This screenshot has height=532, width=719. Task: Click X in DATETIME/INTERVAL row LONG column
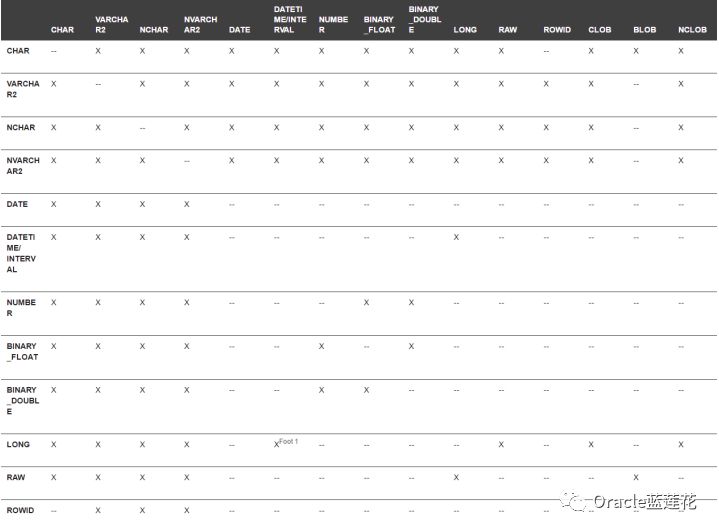coord(456,237)
